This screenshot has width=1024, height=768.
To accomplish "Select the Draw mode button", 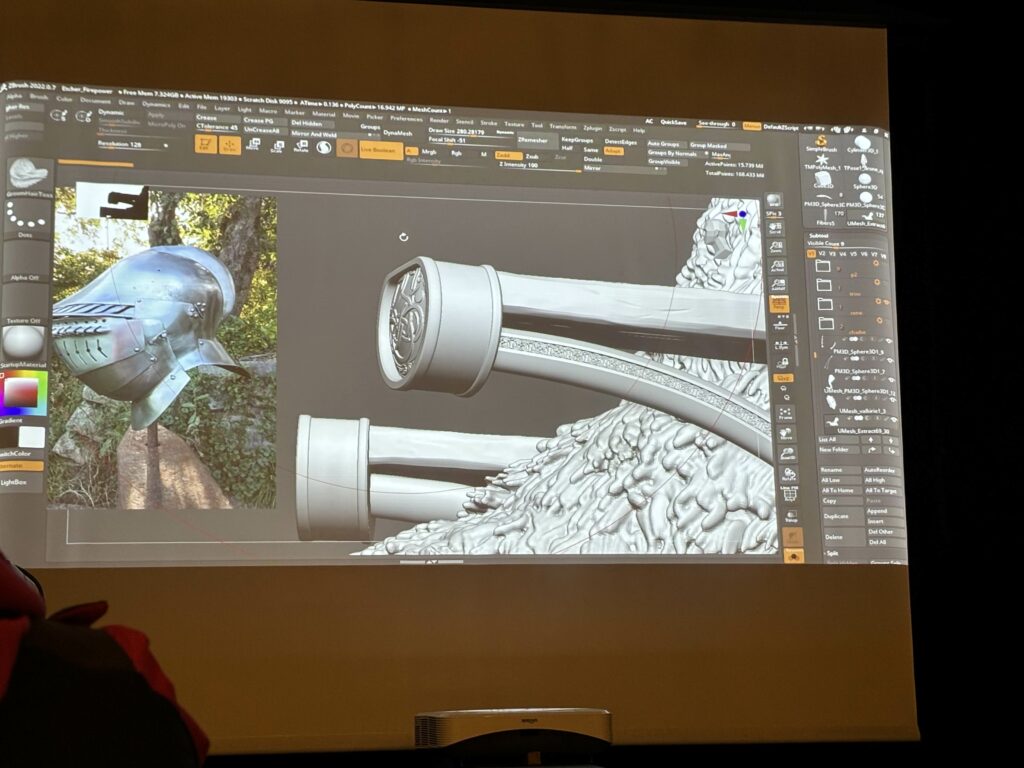I will pyautogui.click(x=230, y=145).
